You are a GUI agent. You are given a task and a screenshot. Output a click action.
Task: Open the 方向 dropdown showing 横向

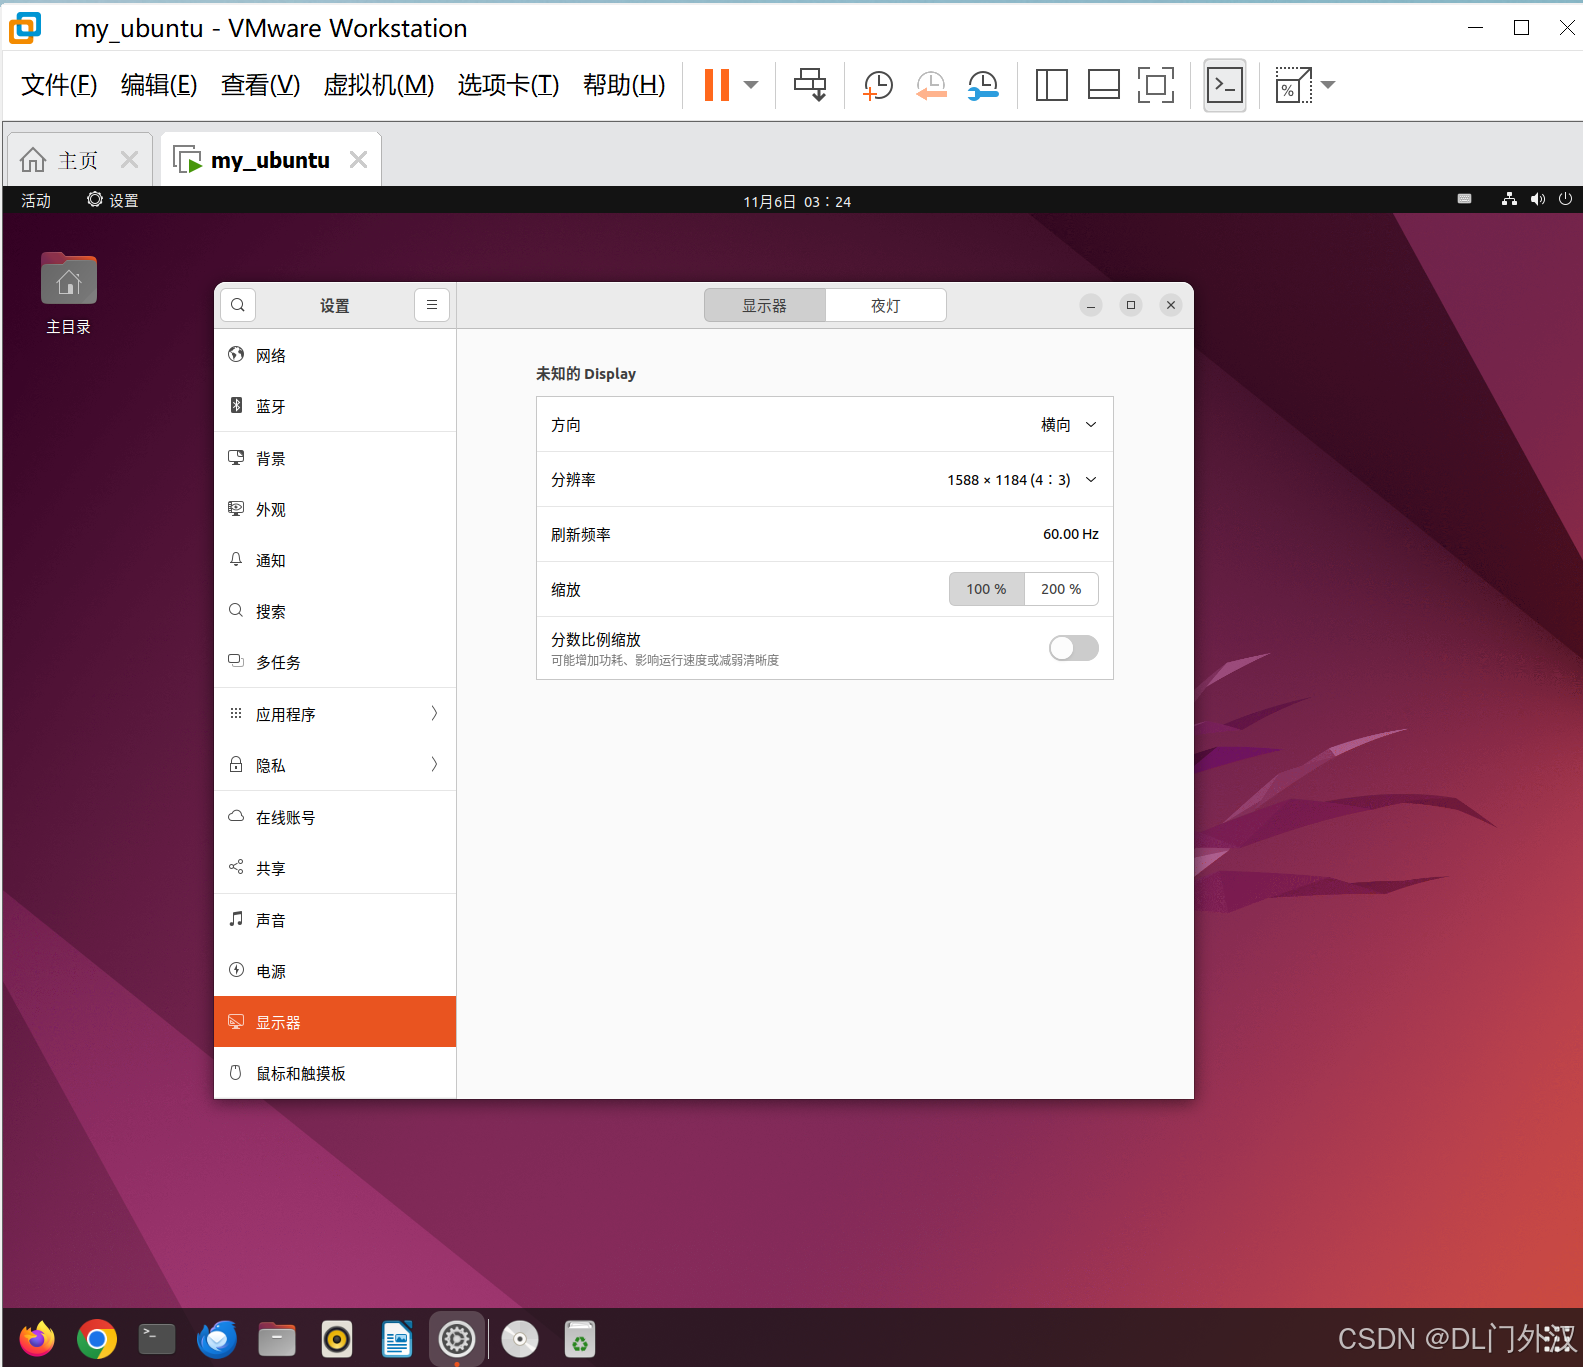[825, 424]
